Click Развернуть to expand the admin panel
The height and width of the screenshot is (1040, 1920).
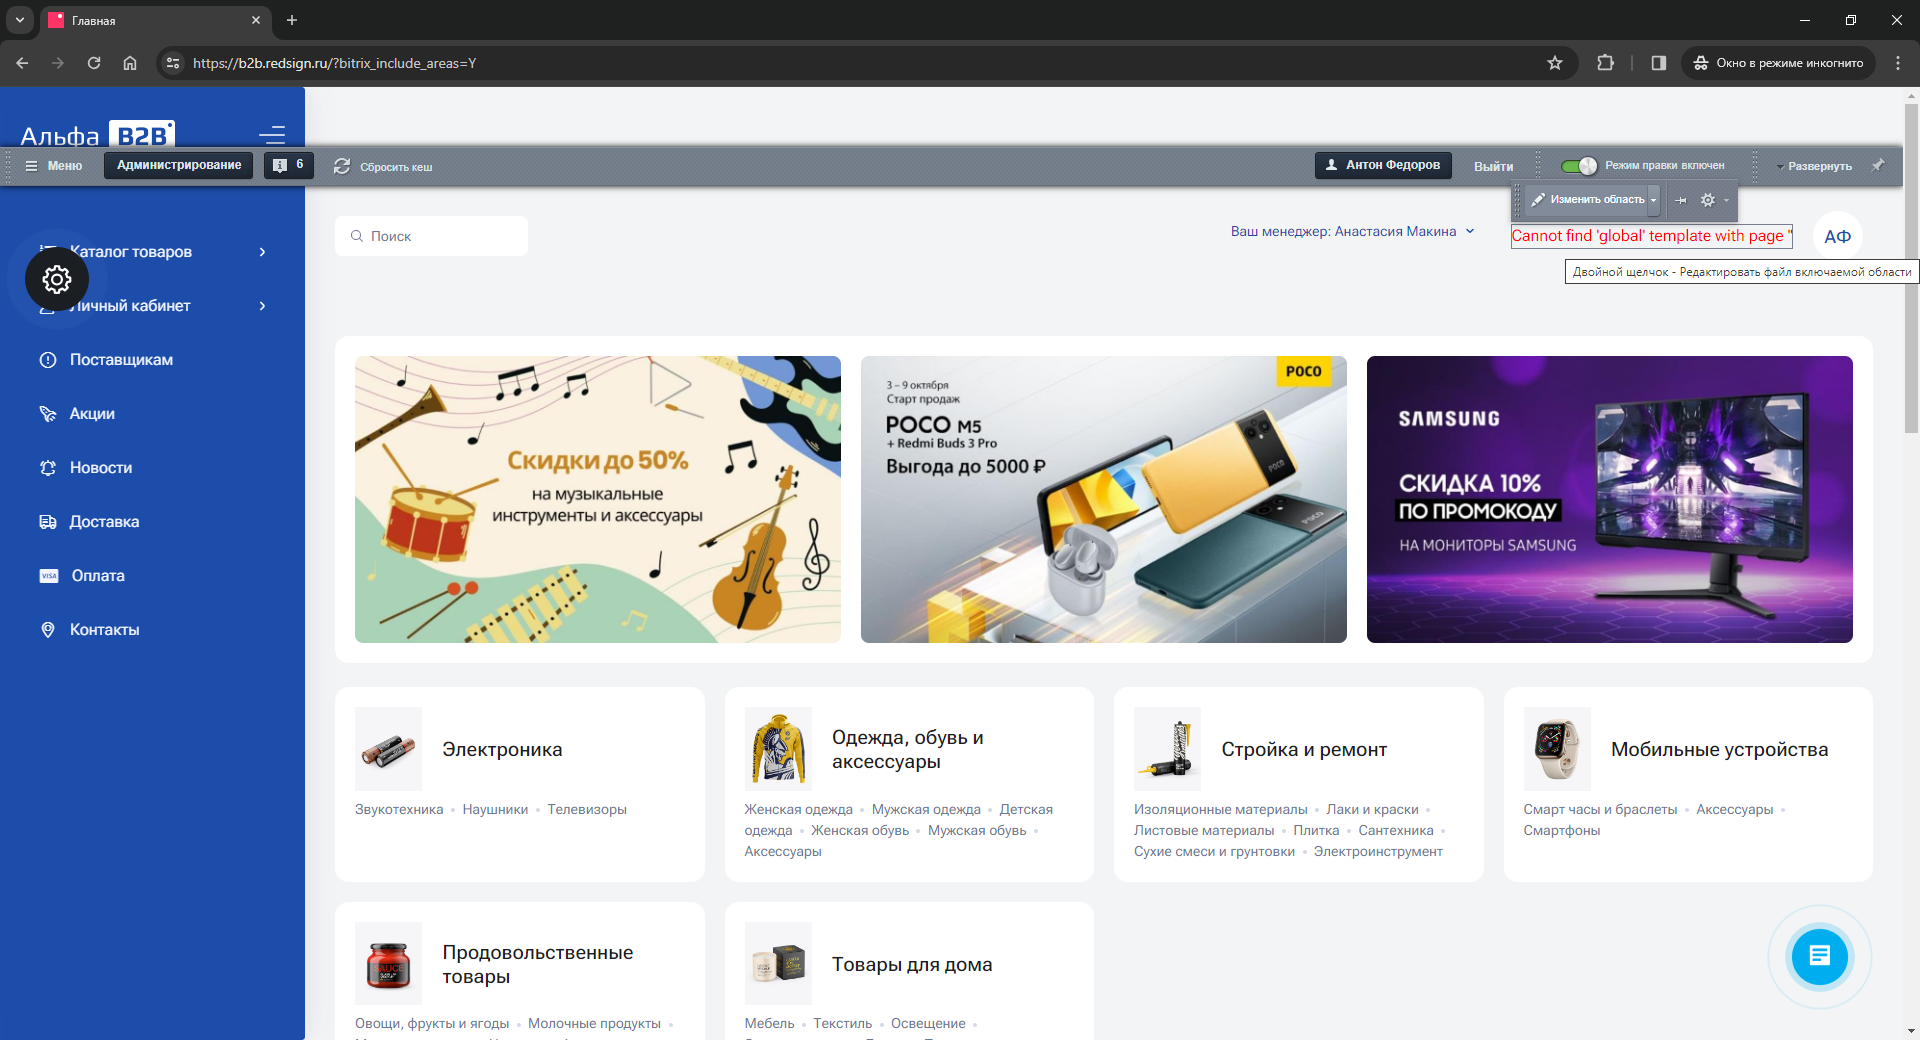[1815, 166]
